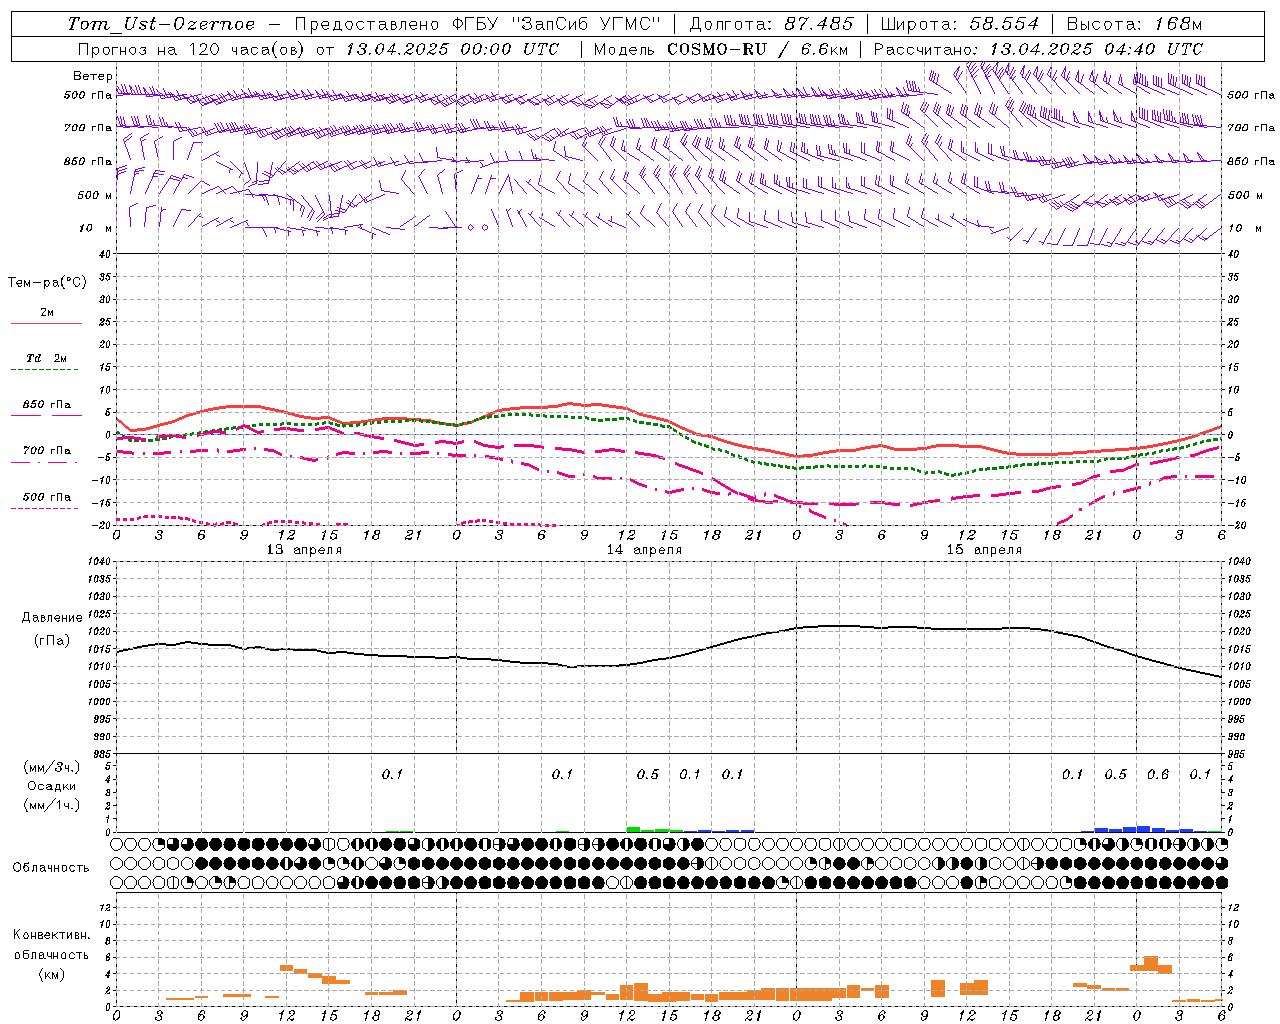The height and width of the screenshot is (1024, 1280).
Task: Click the station title "Tom_Ust-Ozernoe"
Action: (x=161, y=24)
